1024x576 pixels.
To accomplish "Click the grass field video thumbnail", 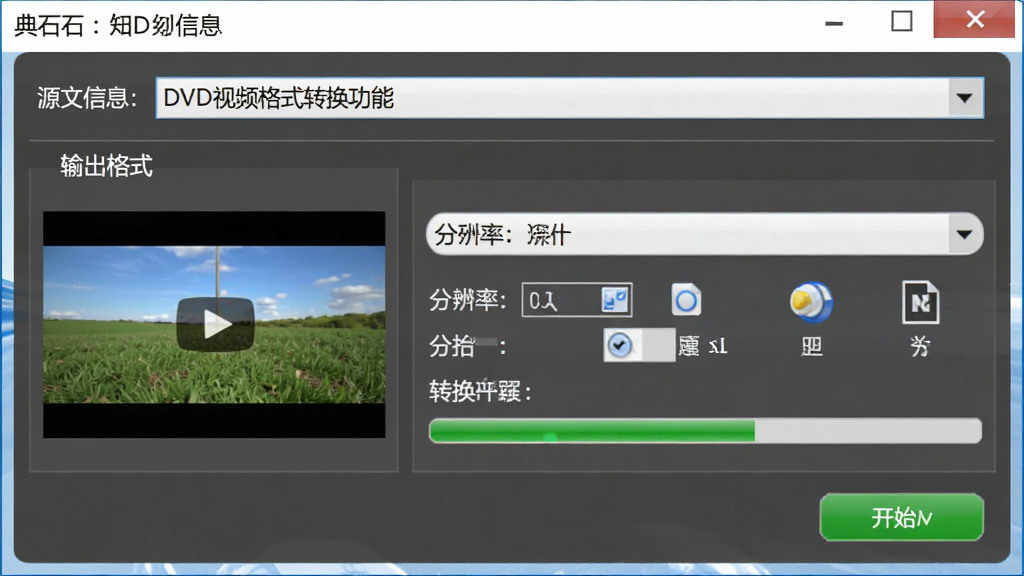I will [214, 325].
